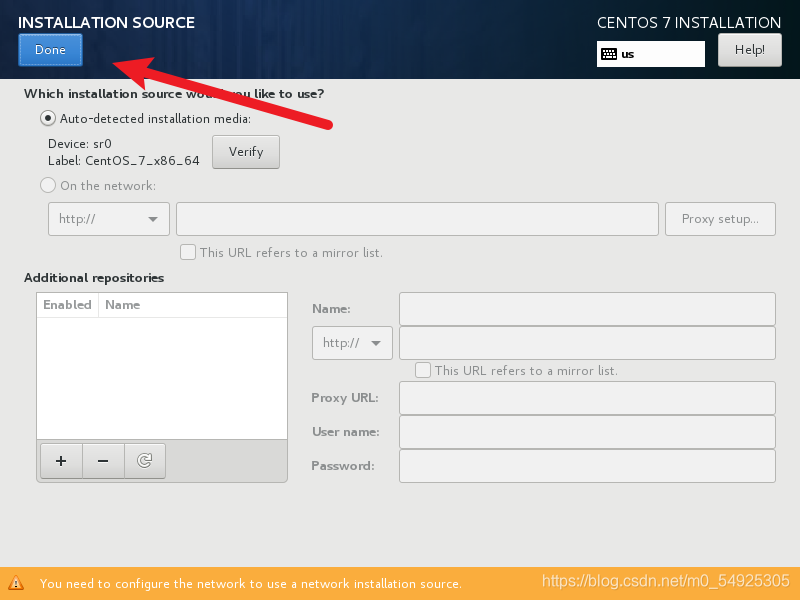
Task: Click the User name input field
Action: [587, 432]
